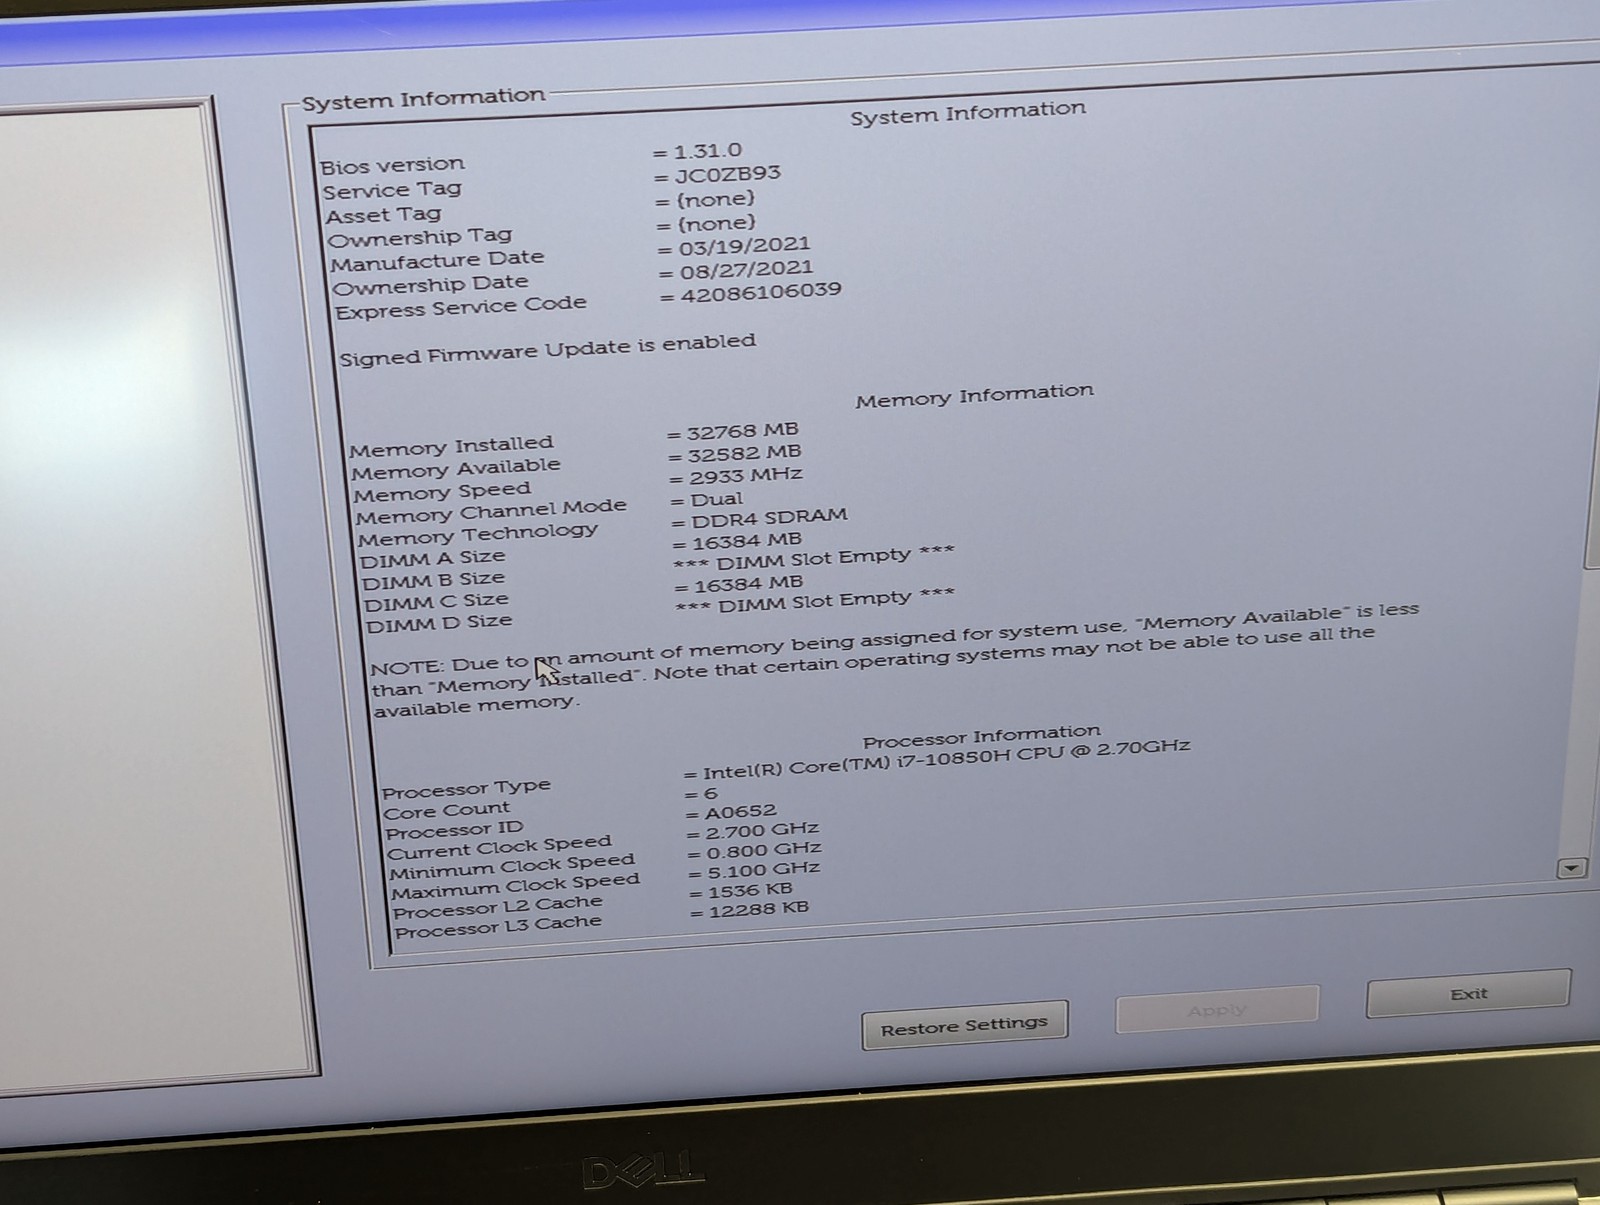Click the DIMM A Size label
Image resolution: width=1600 pixels, height=1205 pixels.
tap(433, 559)
